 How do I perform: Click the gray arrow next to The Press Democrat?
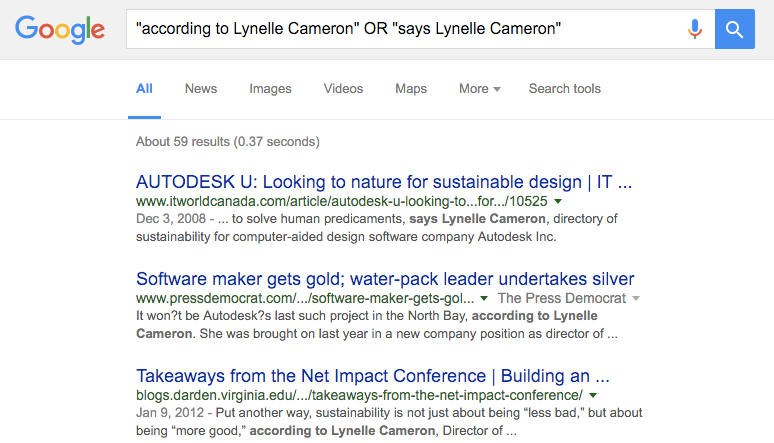coord(636,298)
